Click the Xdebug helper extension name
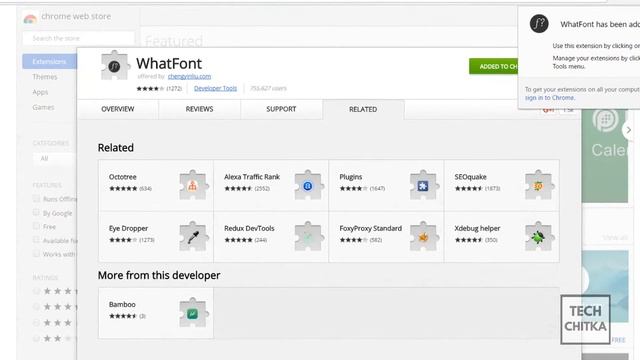This screenshot has width=640, height=360. pos(477,228)
